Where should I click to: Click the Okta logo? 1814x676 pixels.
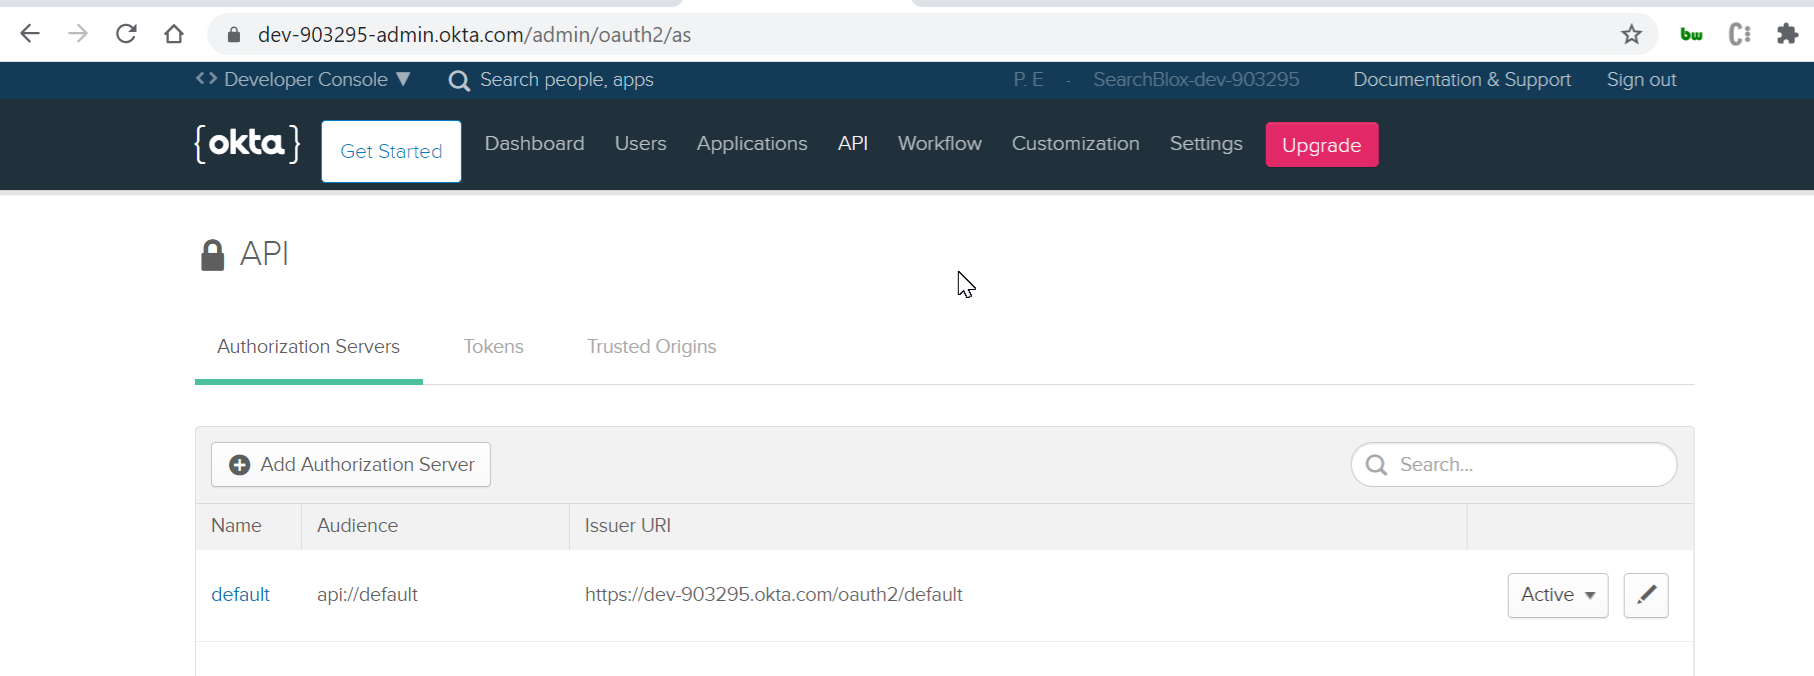(x=247, y=144)
